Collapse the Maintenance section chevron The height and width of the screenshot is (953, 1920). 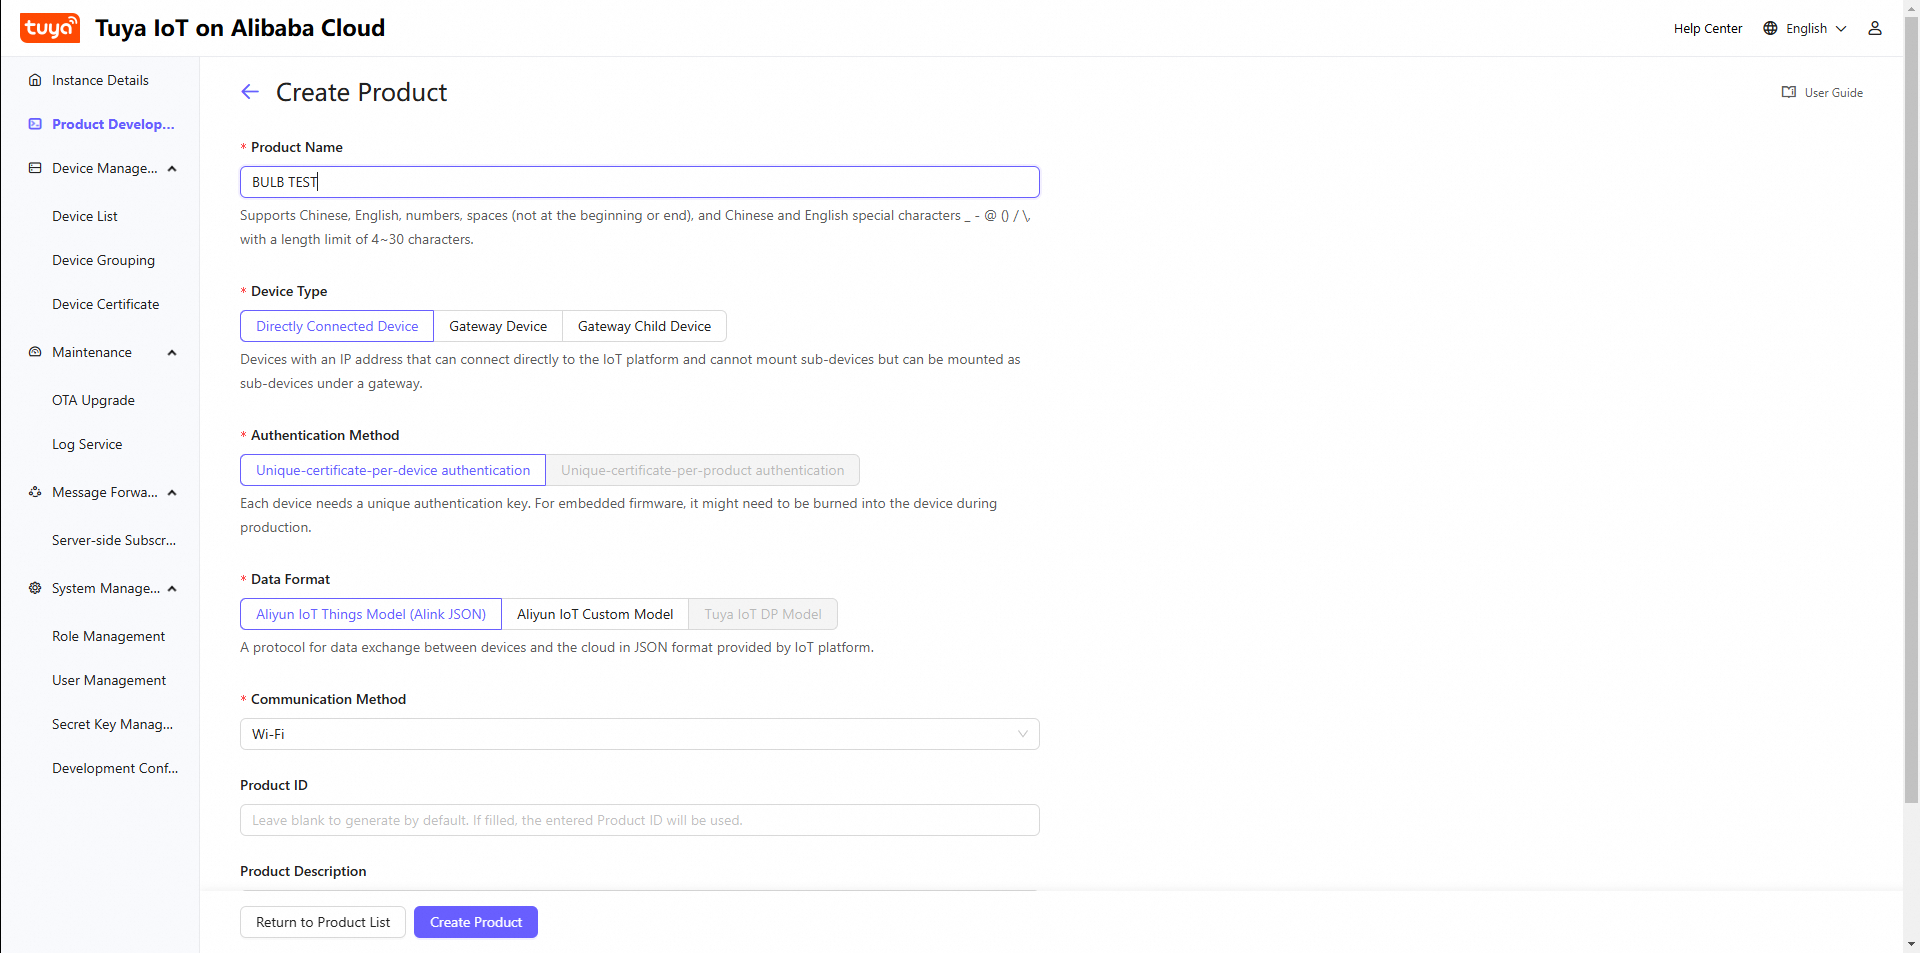[172, 352]
